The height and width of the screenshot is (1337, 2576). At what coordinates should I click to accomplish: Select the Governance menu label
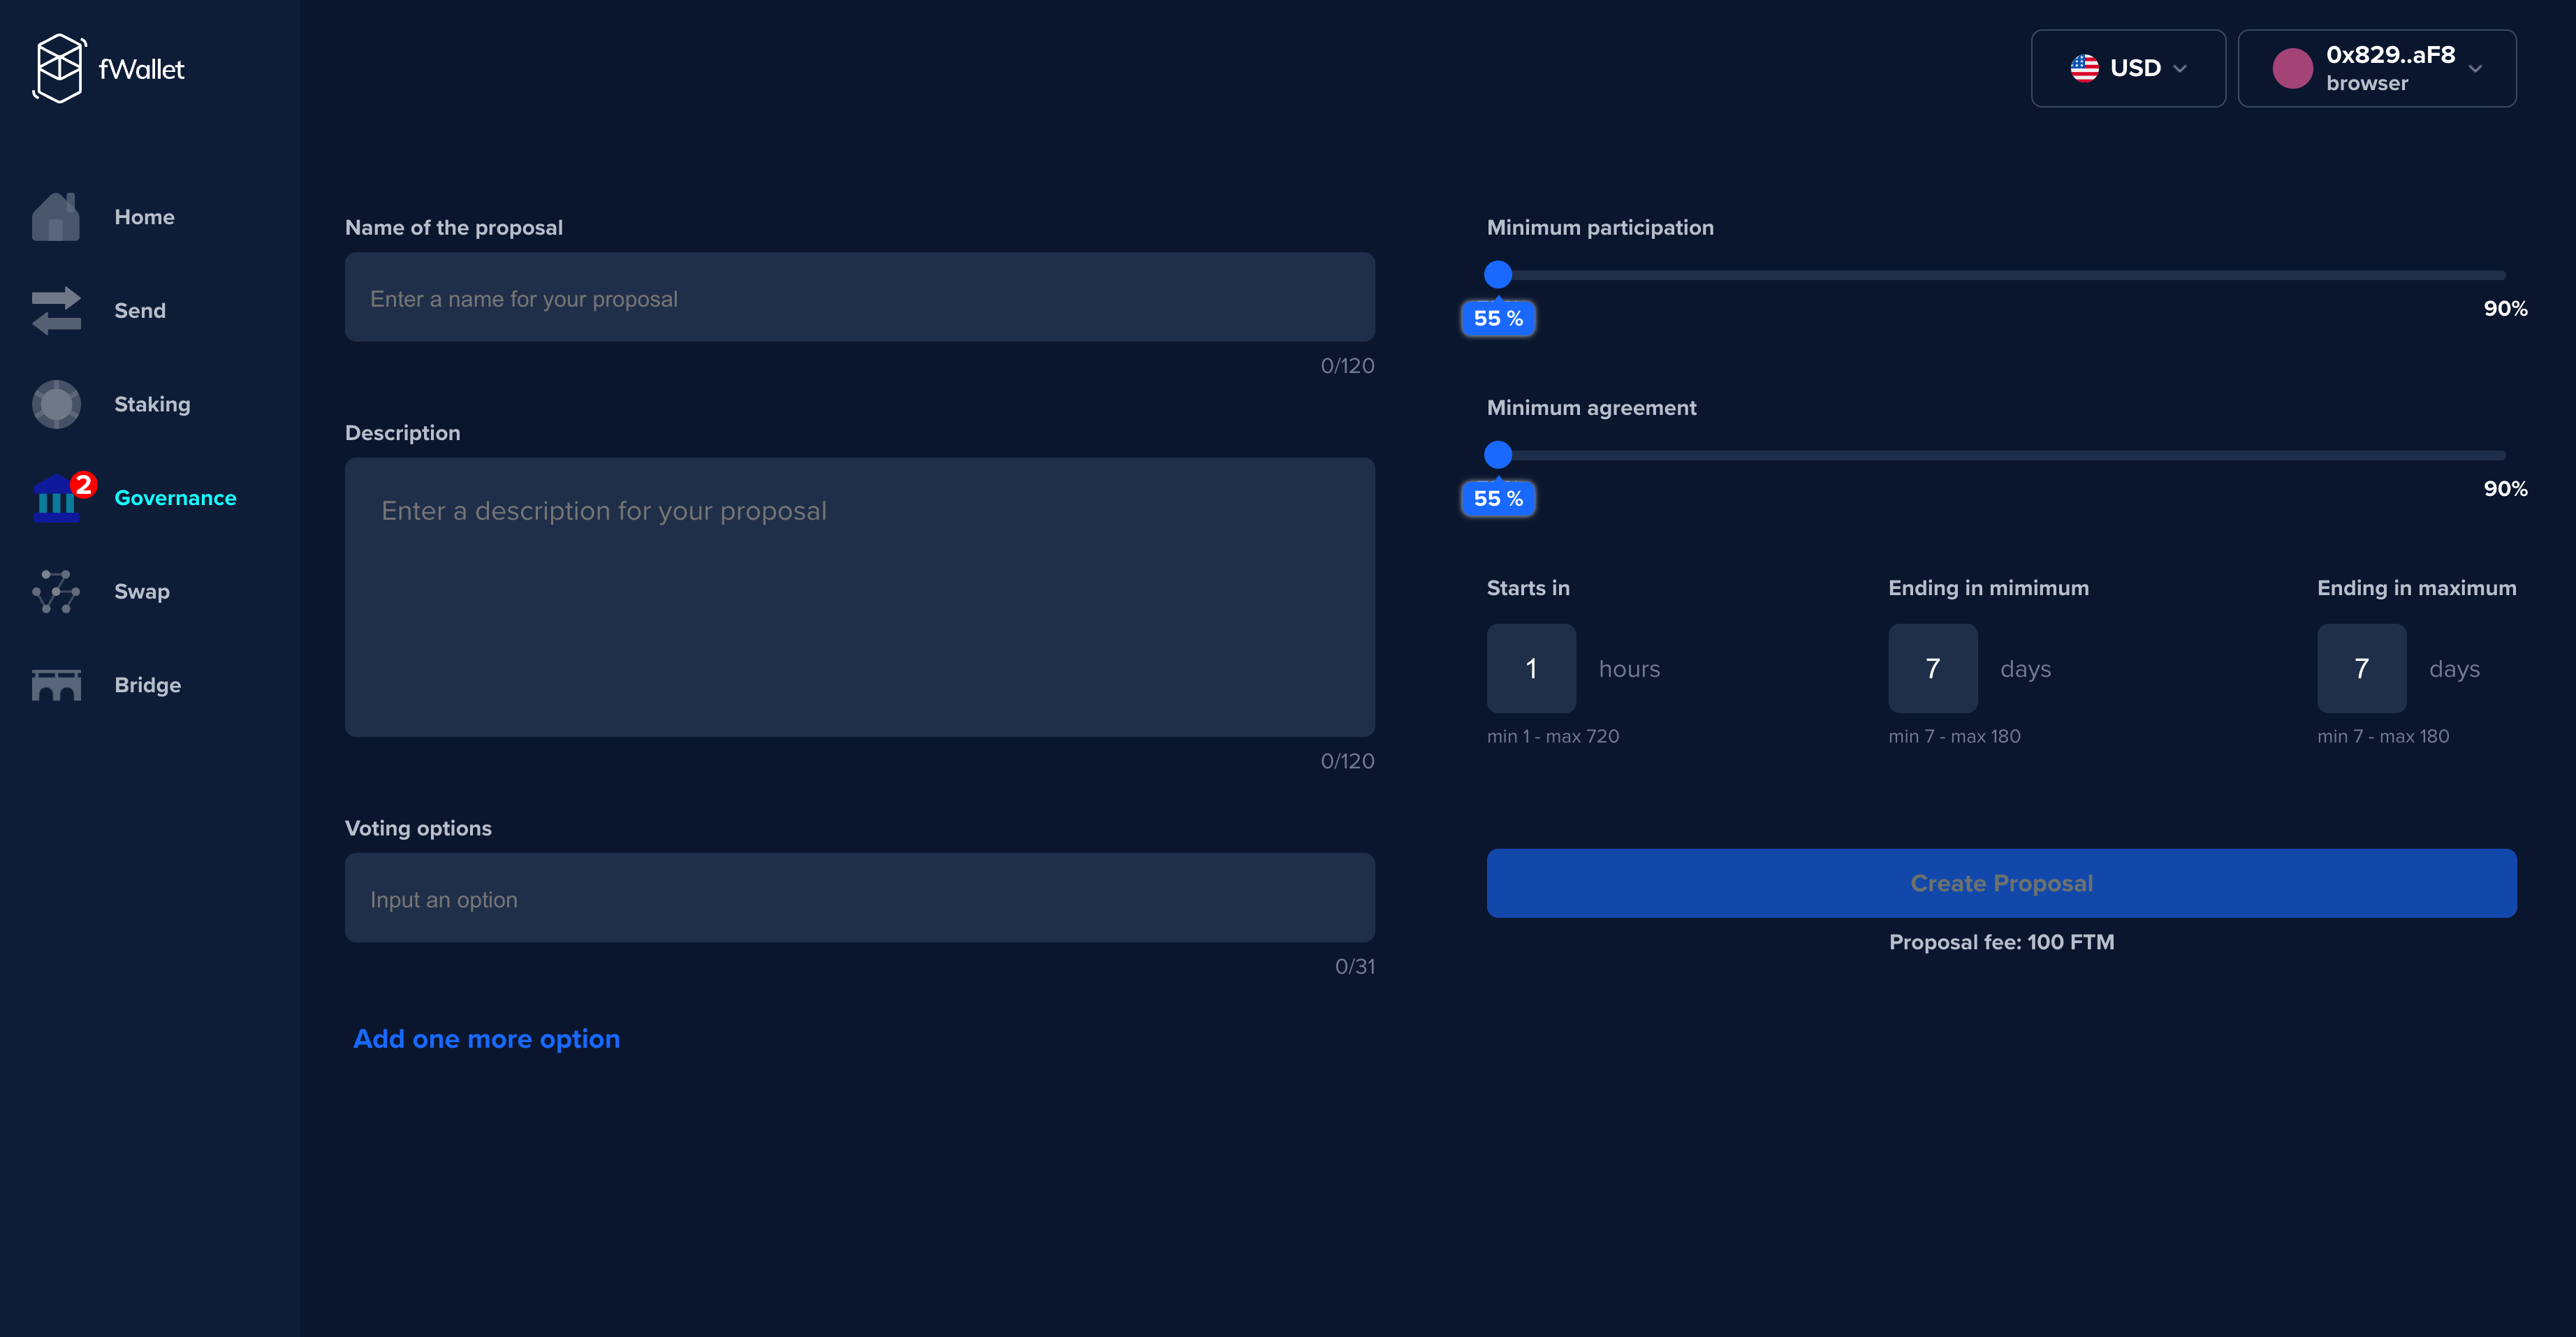(175, 498)
